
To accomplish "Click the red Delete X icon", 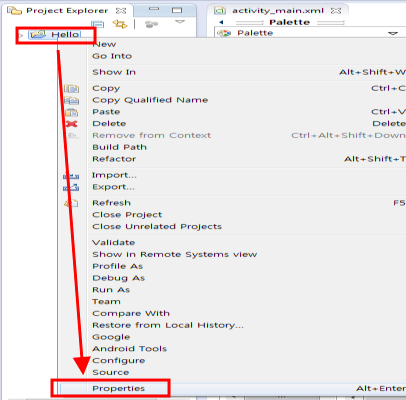I will (x=71, y=124).
